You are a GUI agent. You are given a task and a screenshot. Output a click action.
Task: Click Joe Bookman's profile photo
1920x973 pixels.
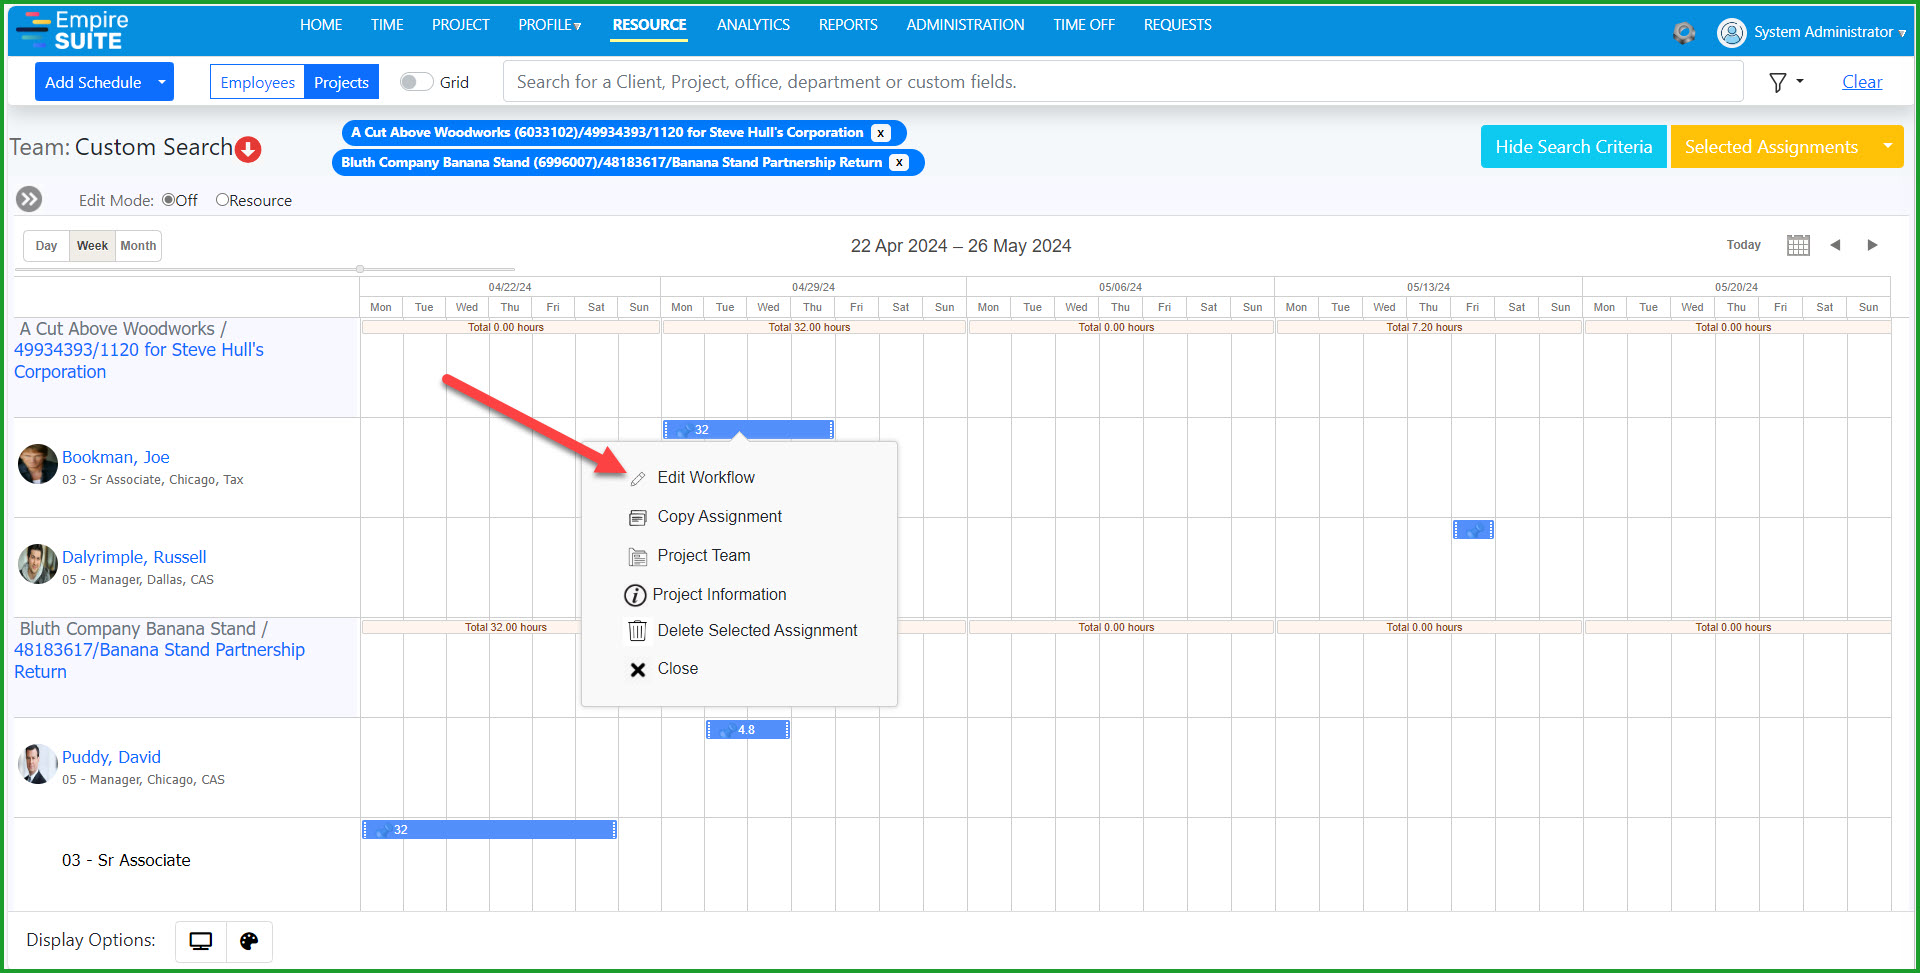38,464
